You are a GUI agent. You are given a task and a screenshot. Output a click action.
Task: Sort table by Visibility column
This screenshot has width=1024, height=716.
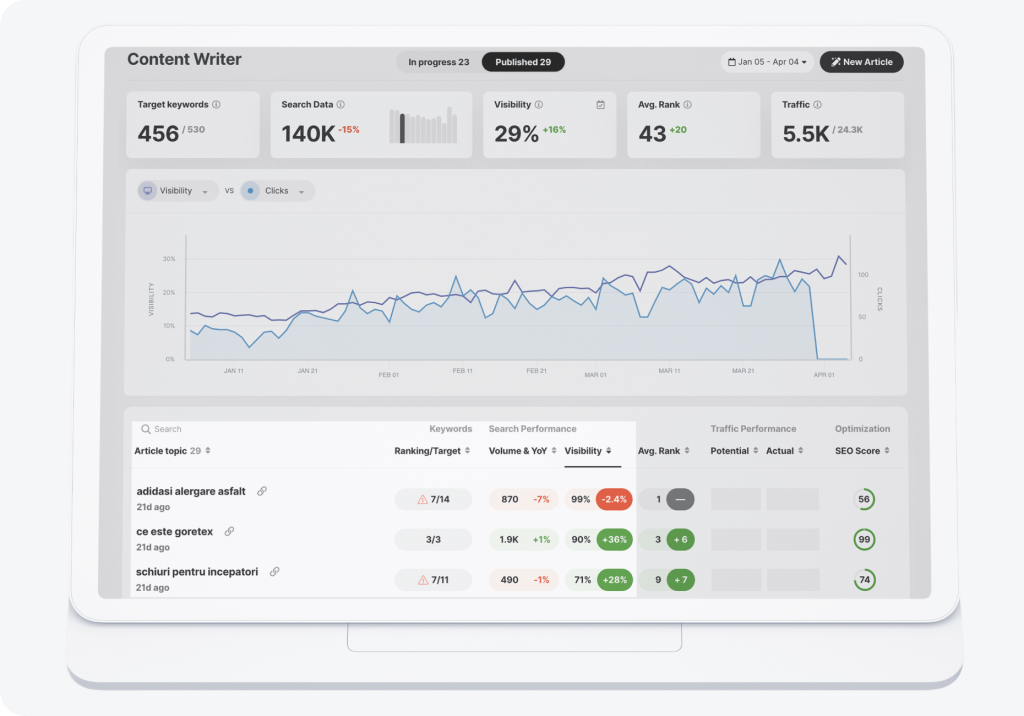(588, 451)
